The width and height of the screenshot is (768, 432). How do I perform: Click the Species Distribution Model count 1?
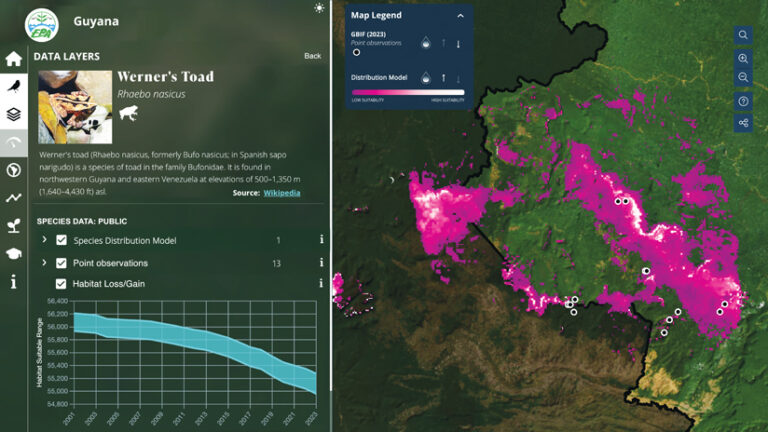[x=278, y=240]
